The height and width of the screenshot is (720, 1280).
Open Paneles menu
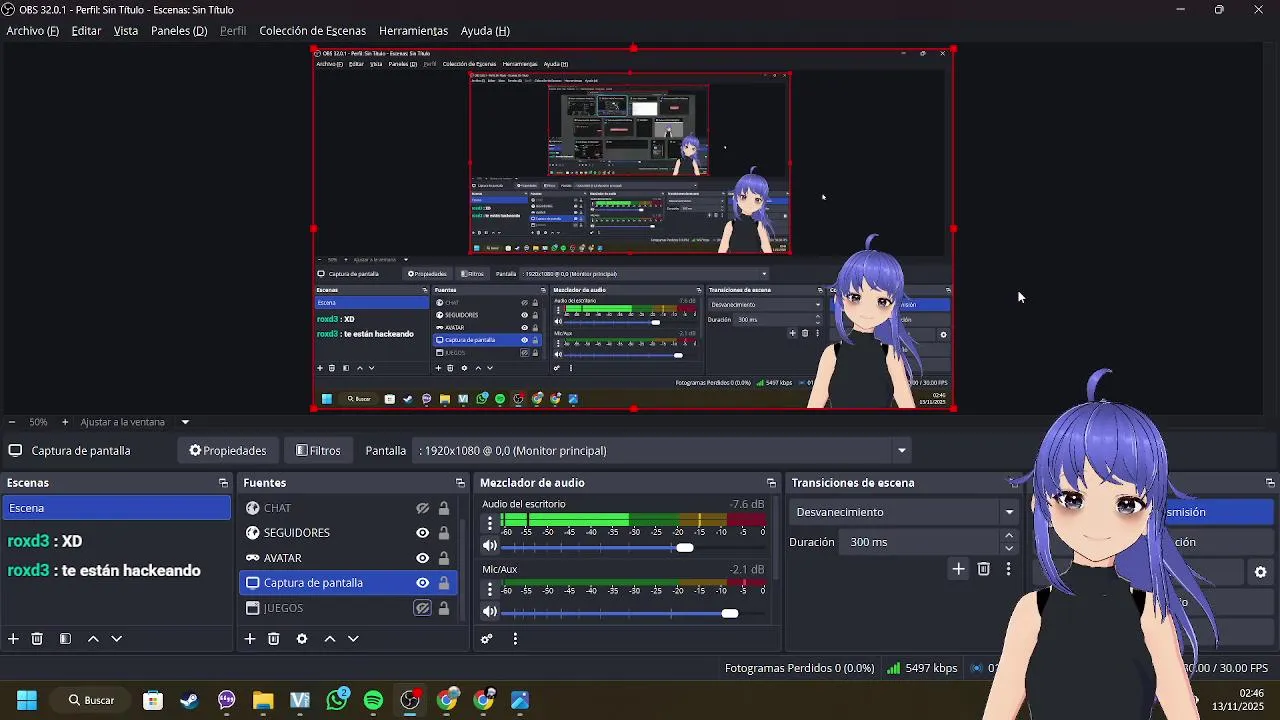click(179, 31)
